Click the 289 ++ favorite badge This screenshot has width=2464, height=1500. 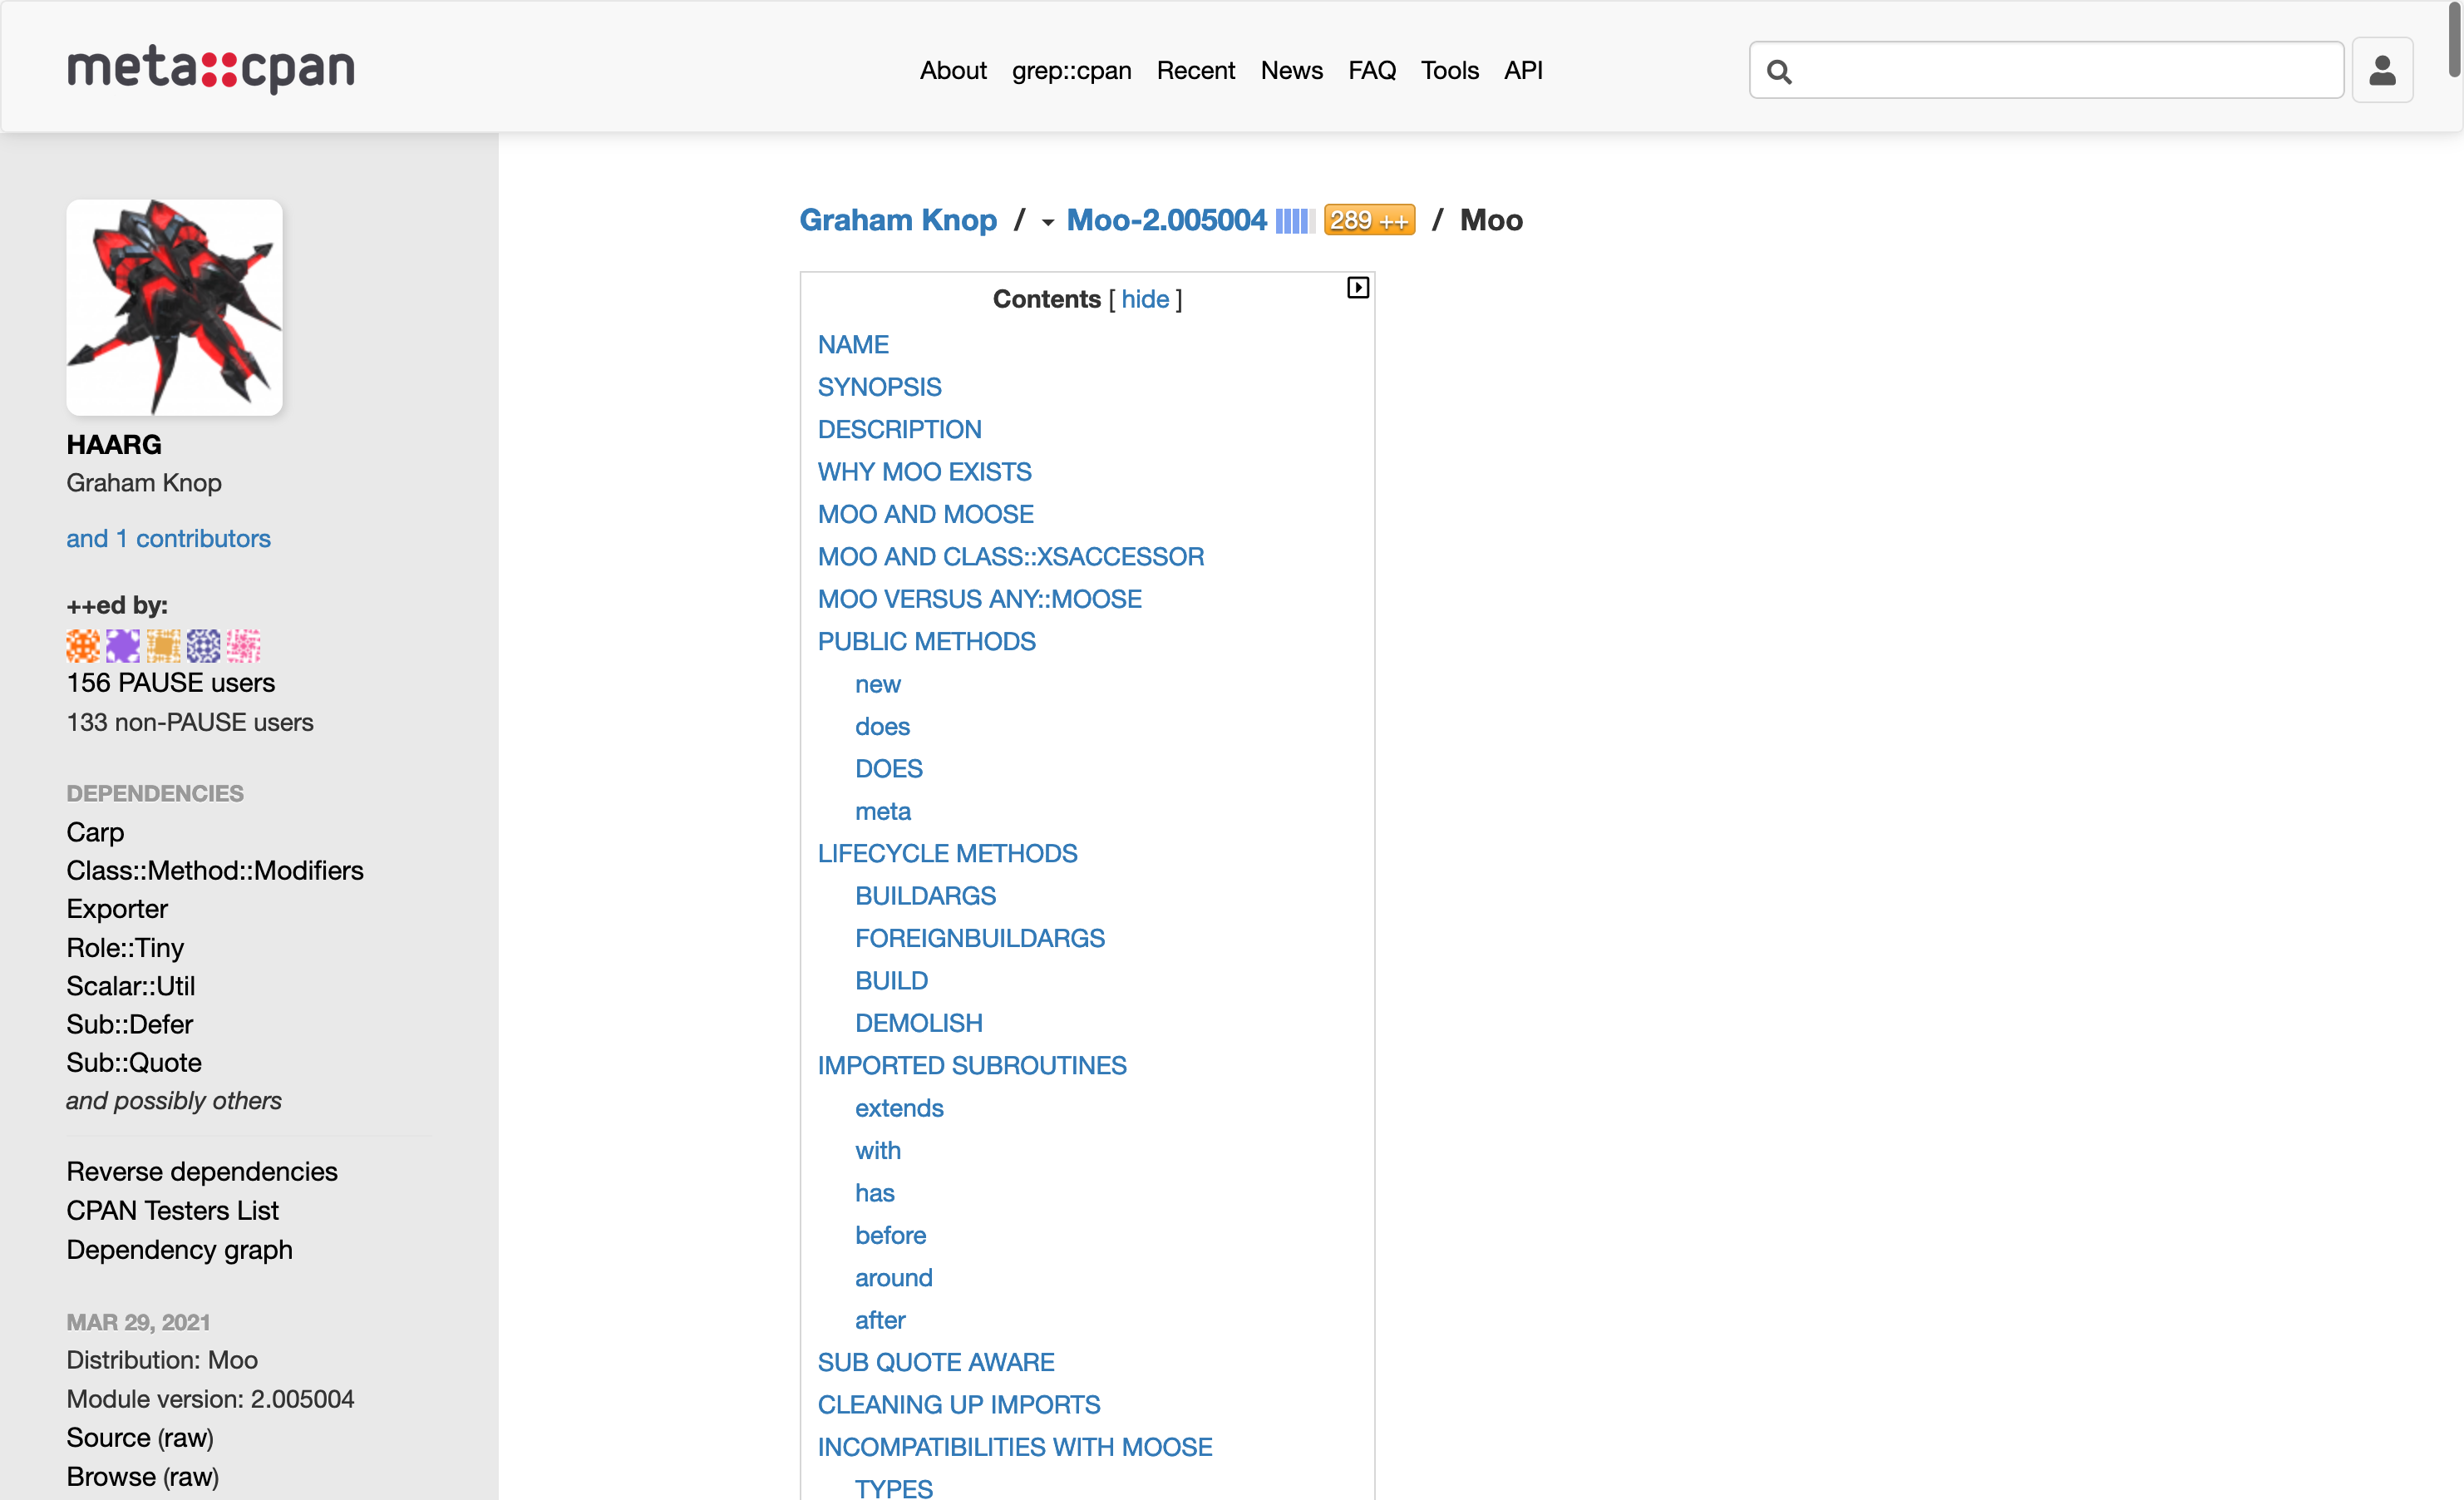click(x=1369, y=220)
